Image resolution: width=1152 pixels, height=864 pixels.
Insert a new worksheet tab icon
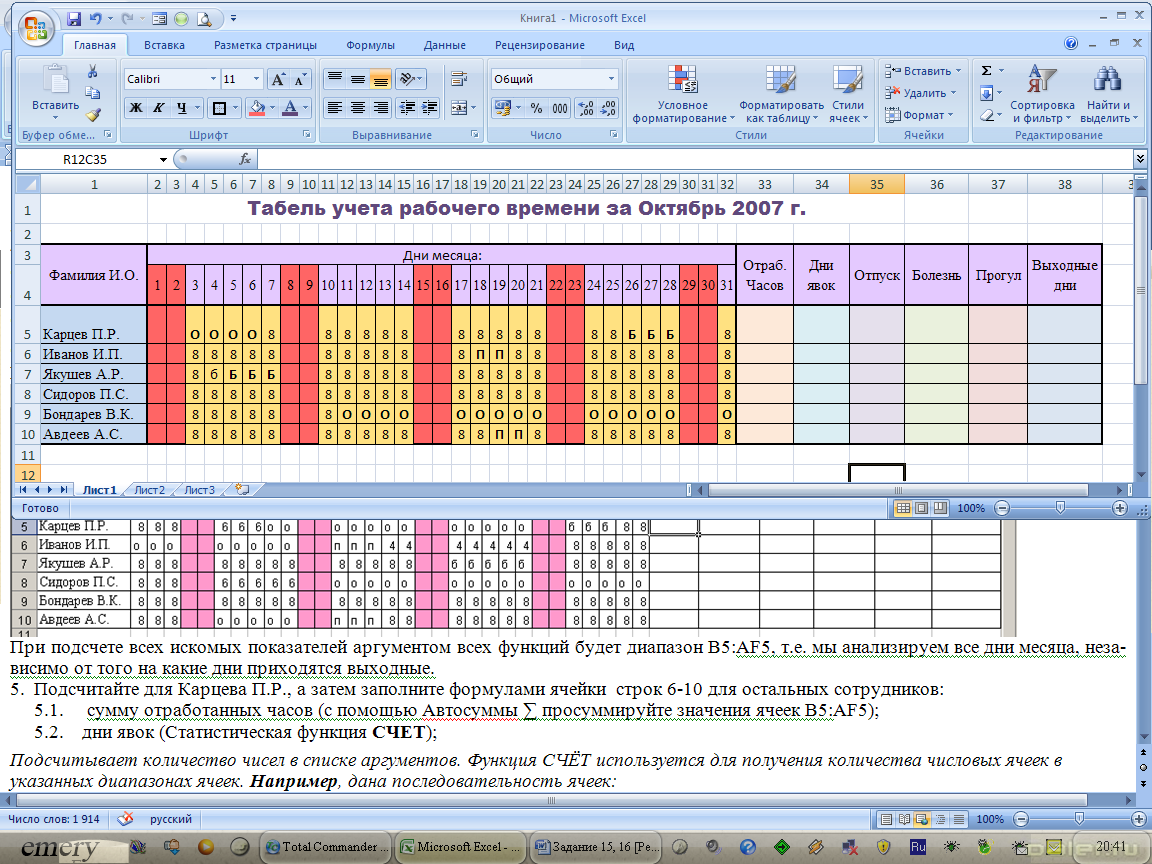[242, 489]
